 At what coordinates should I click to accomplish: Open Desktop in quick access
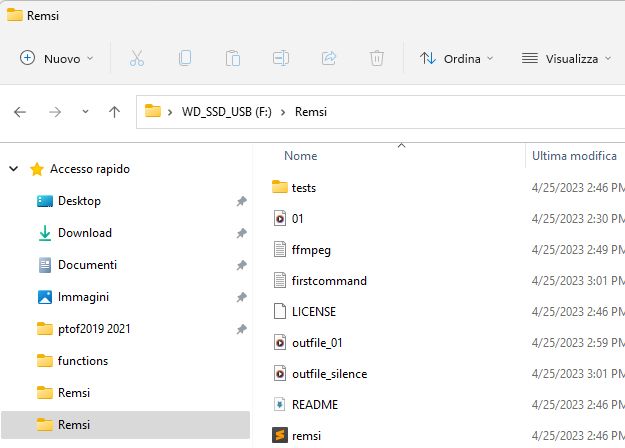click(79, 201)
